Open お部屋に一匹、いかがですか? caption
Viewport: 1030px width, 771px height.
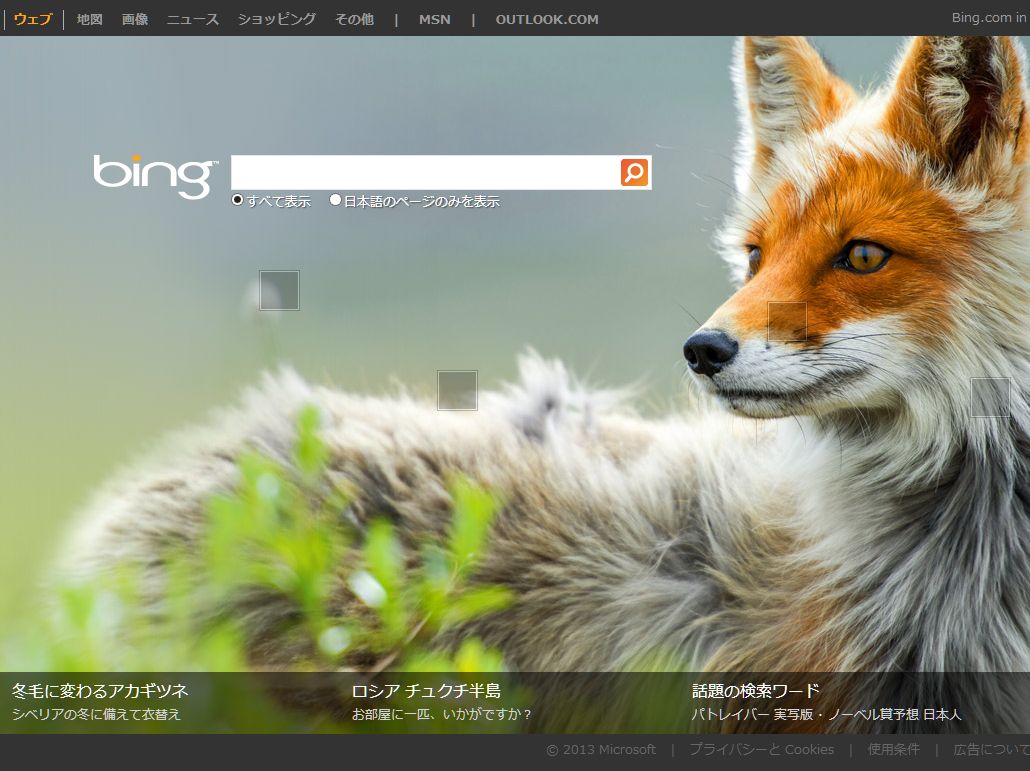(x=441, y=714)
